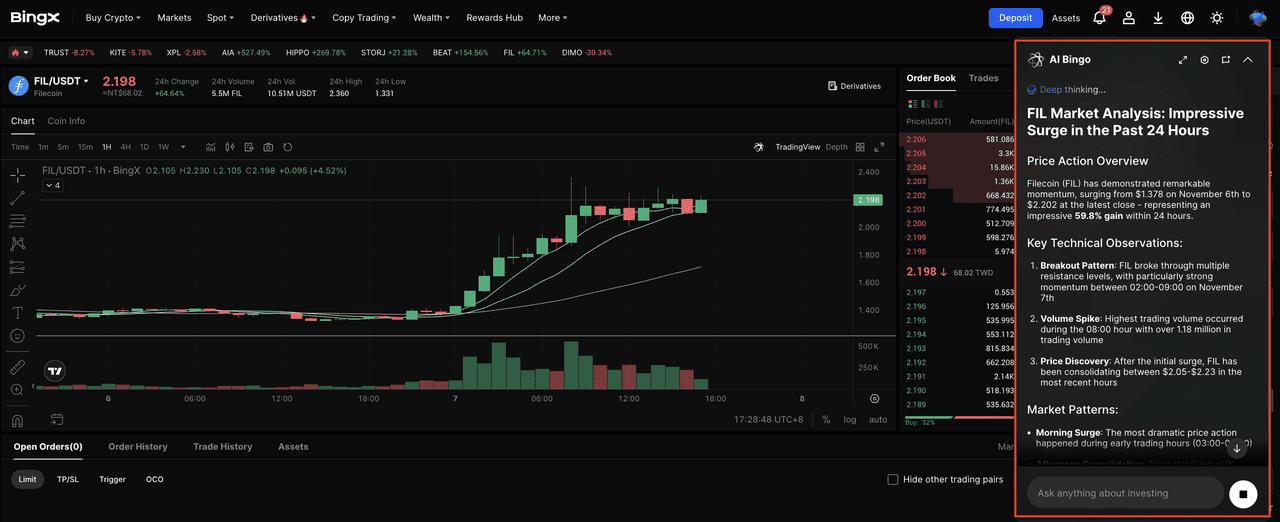This screenshot has width=1280, height=522.
Task: Open the language globe selector
Action: tap(1187, 18)
